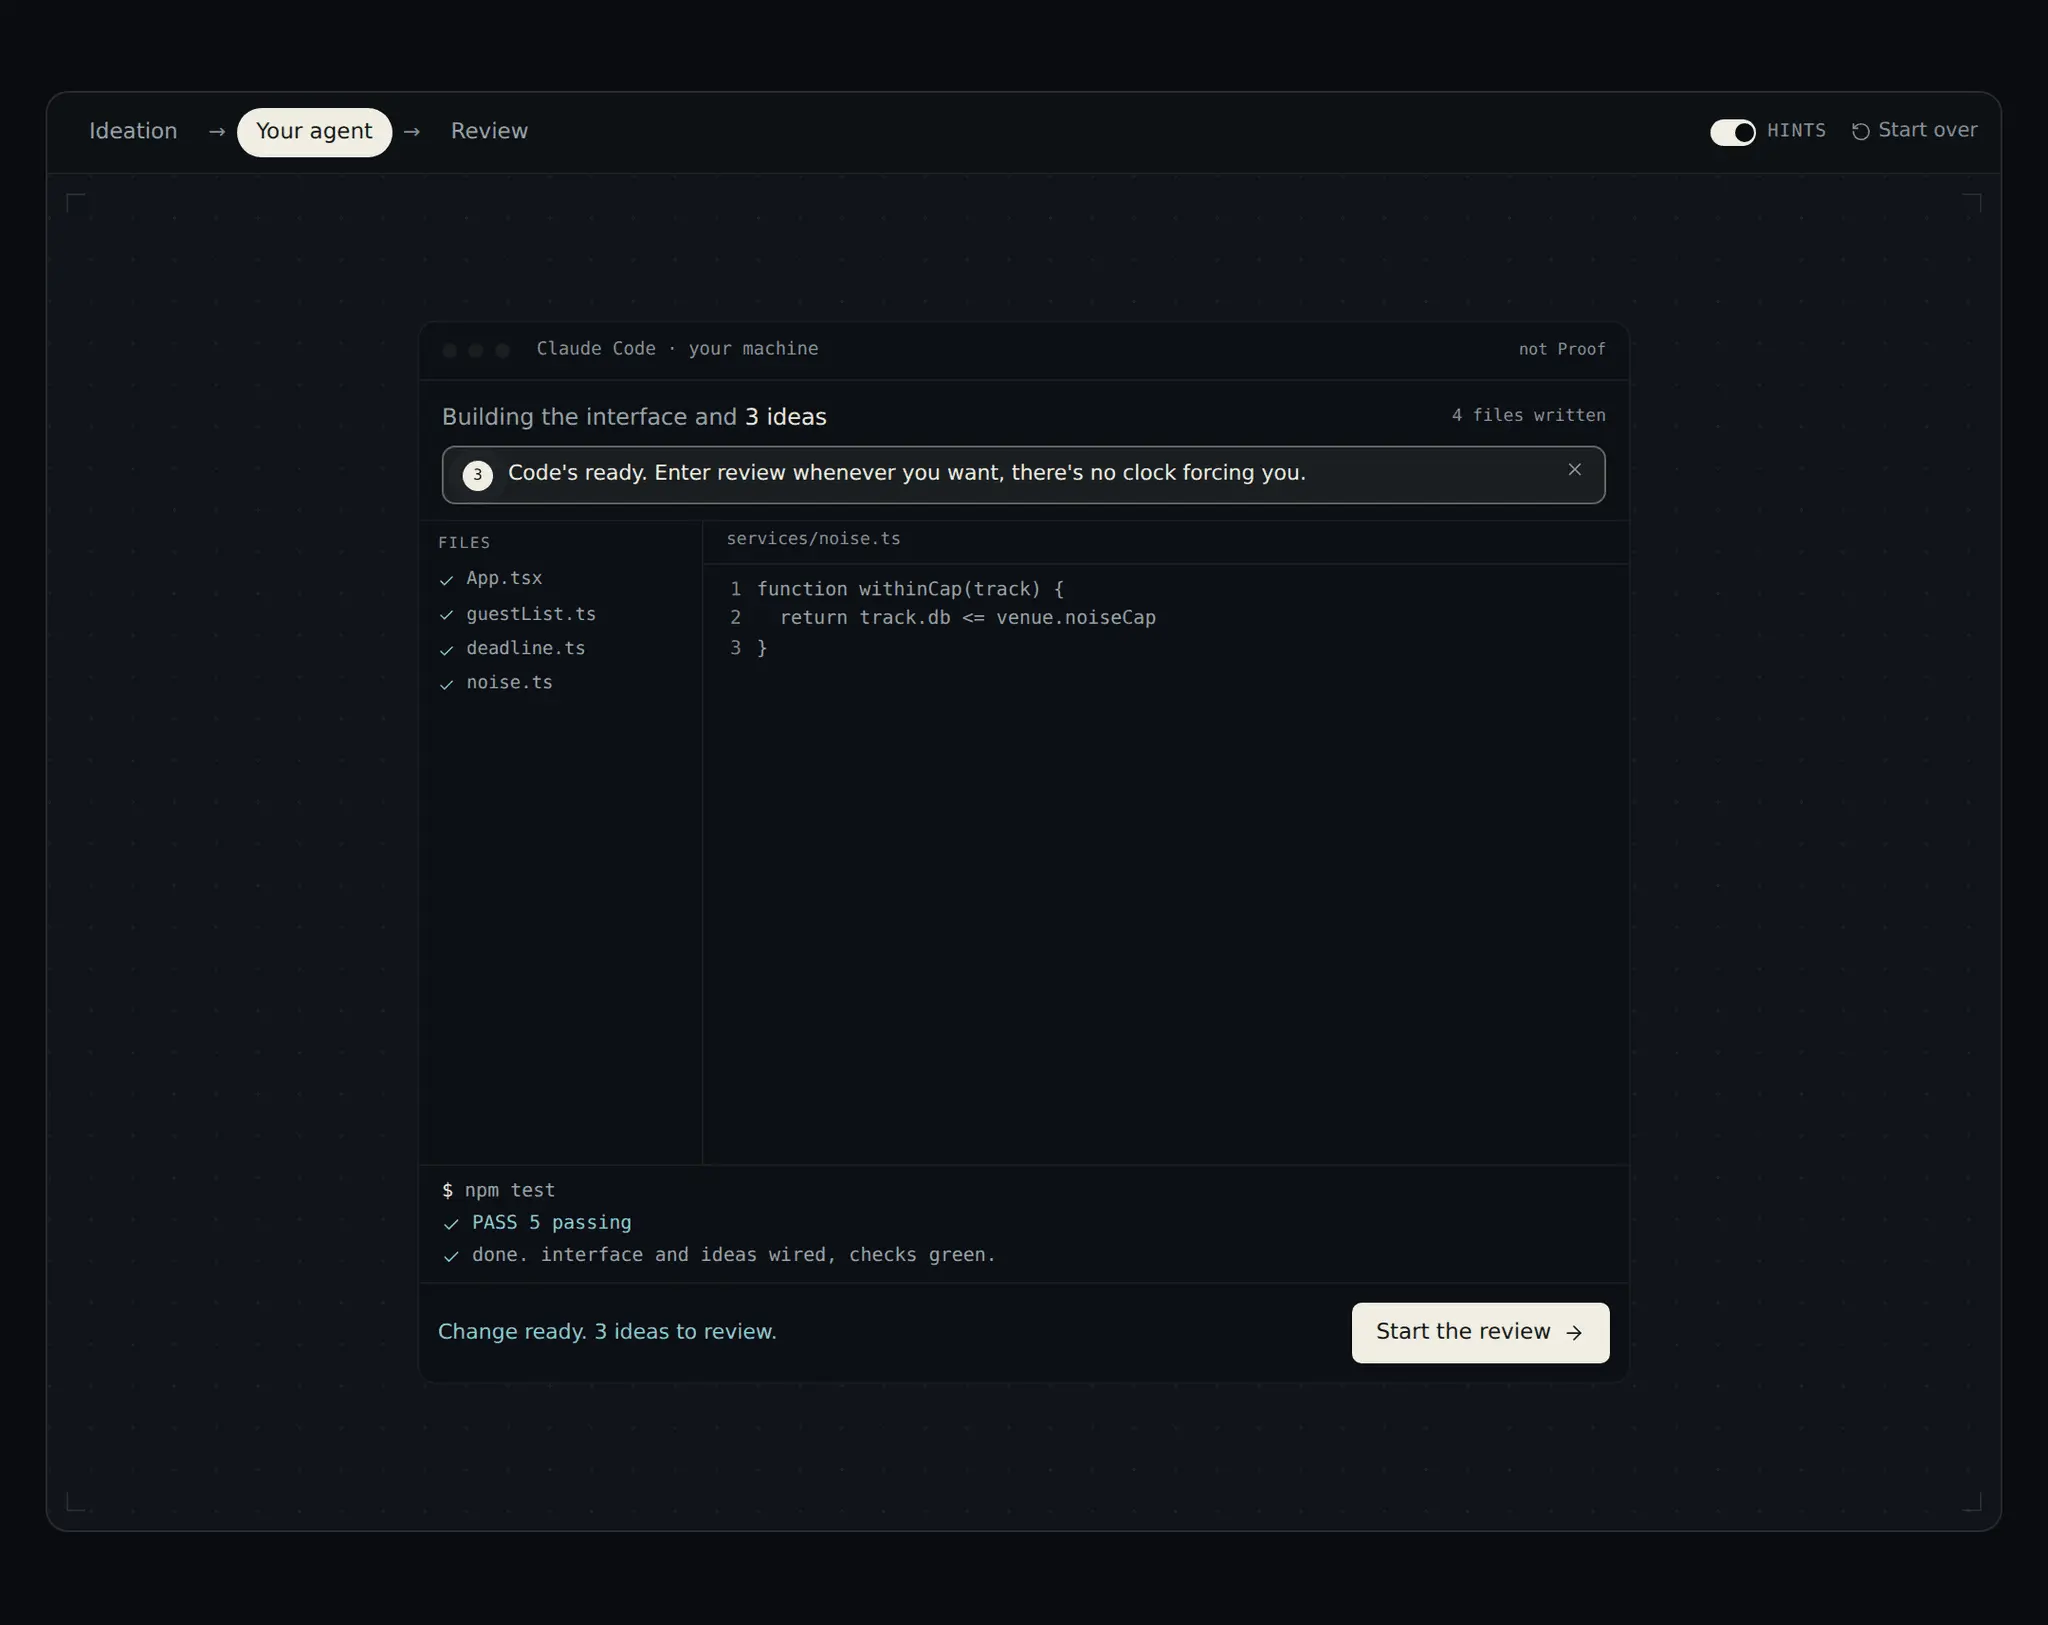
Task: Click the Start the review button
Action: (x=1480, y=1332)
